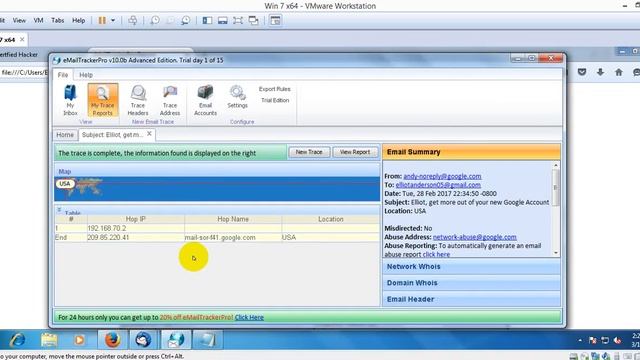Expand the Email Header section

click(471, 299)
